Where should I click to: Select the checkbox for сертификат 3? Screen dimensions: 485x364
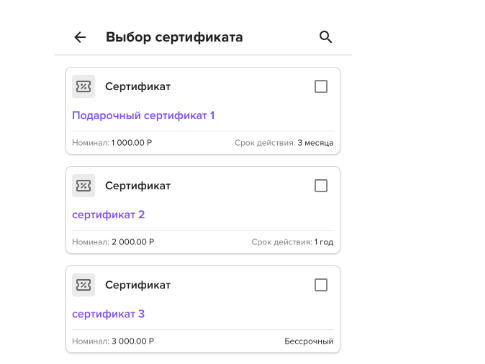321,285
